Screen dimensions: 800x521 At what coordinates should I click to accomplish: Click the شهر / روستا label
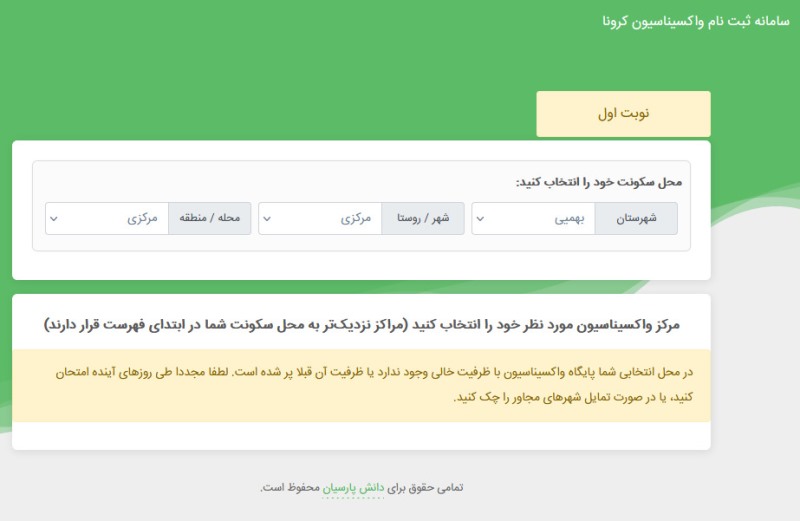click(423, 218)
